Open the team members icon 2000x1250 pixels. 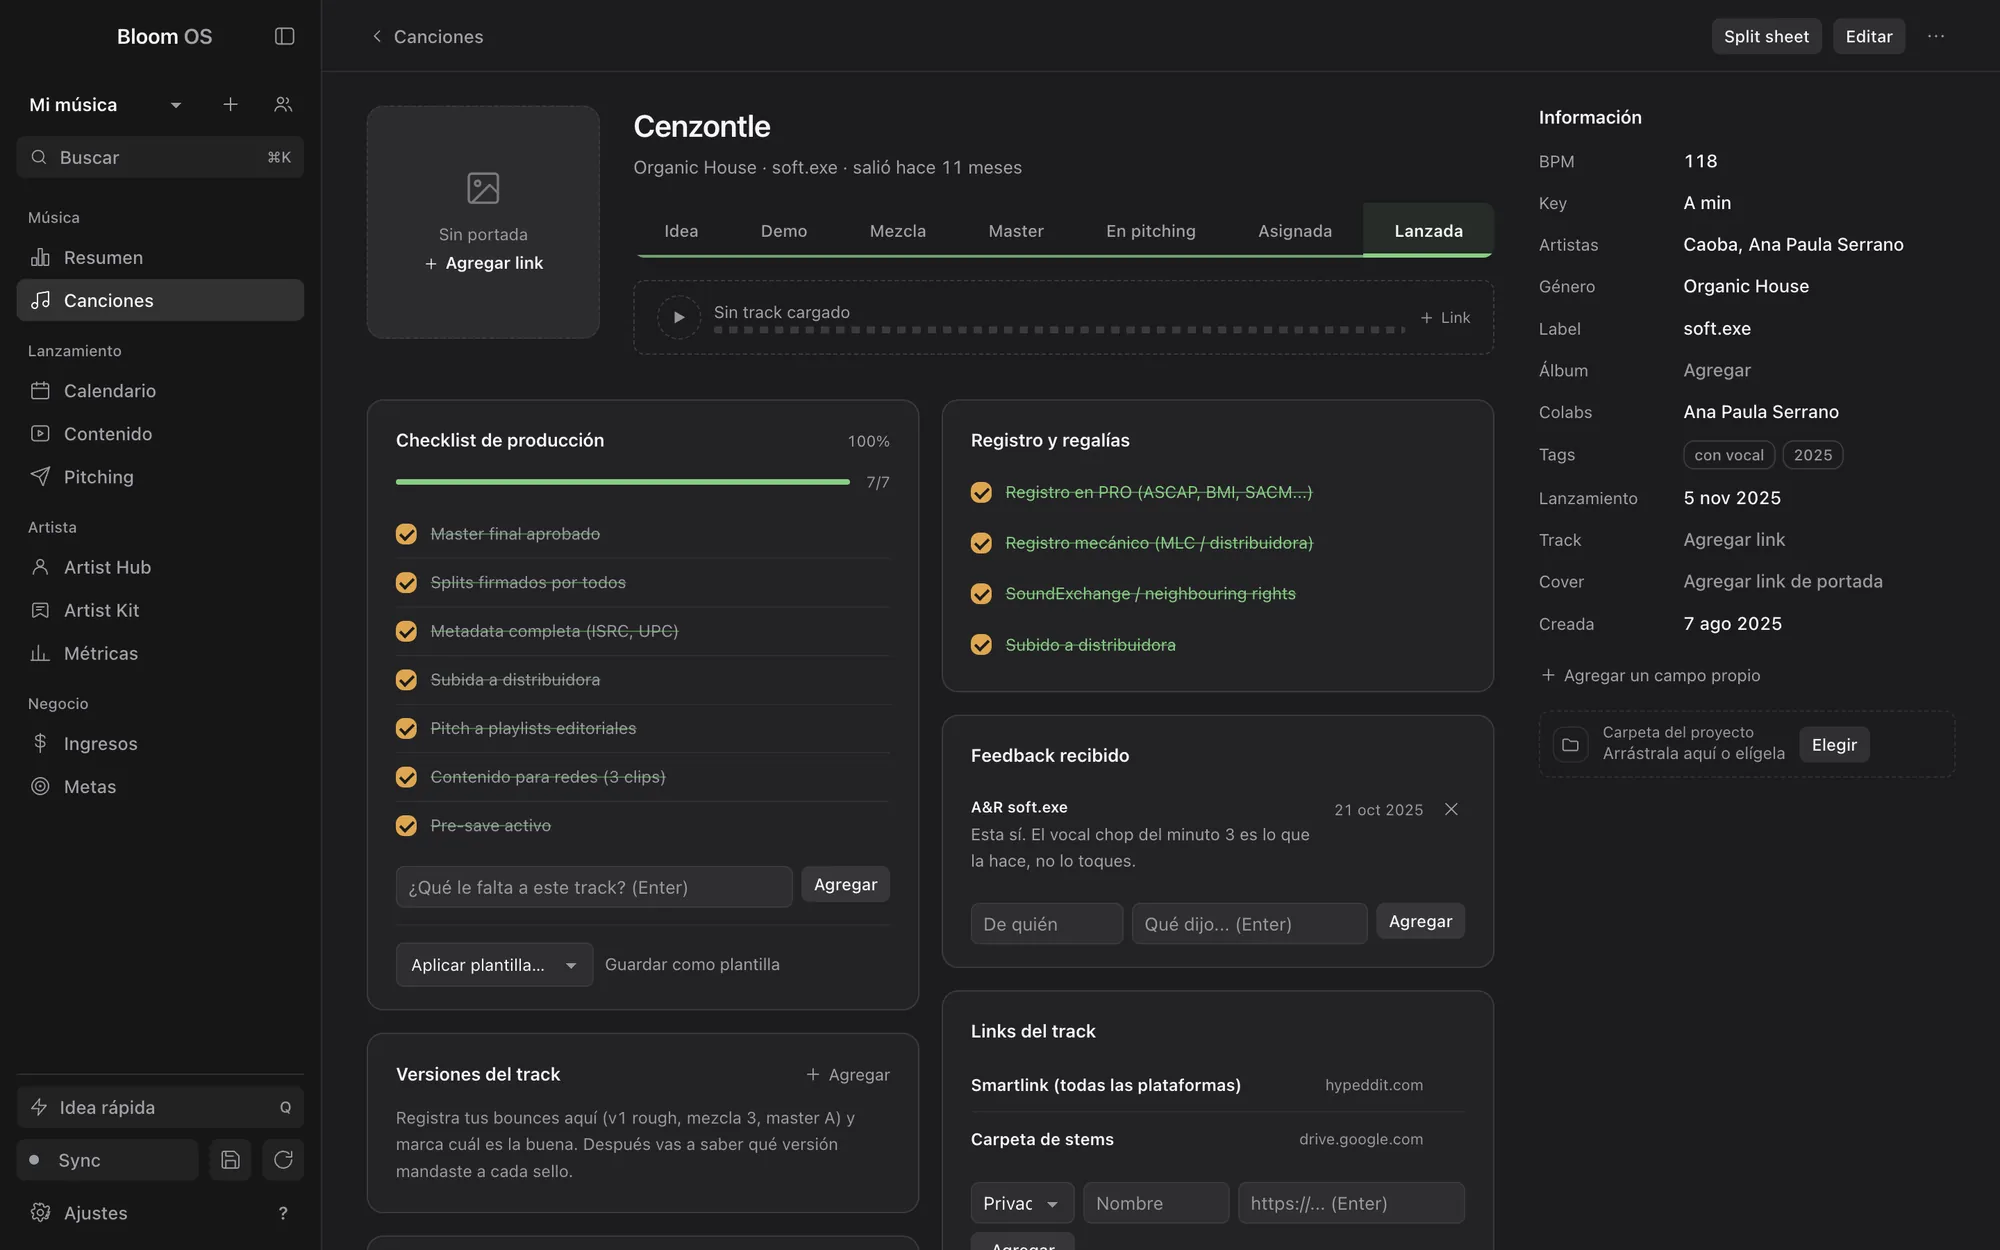(x=283, y=104)
